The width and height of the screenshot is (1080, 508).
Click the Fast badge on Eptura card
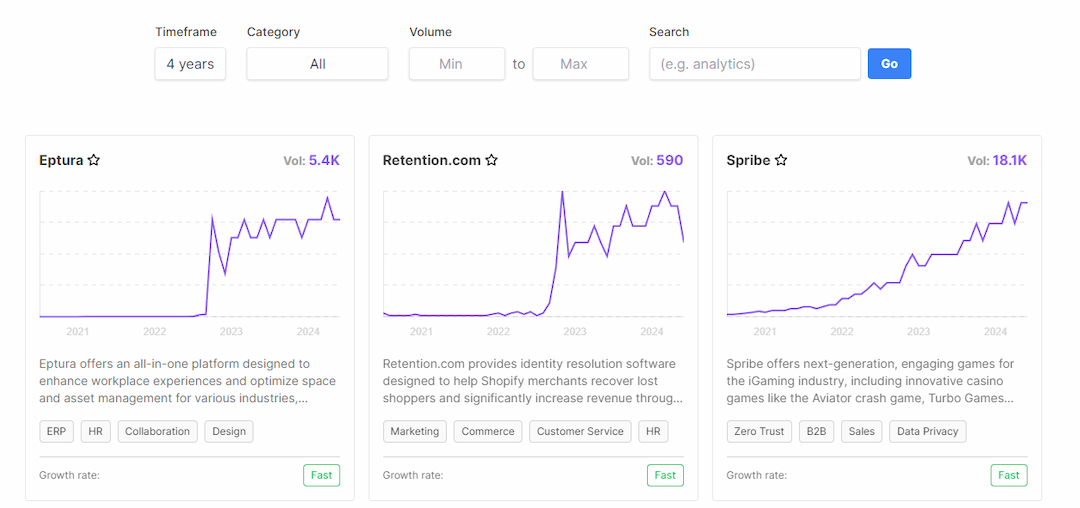click(322, 475)
